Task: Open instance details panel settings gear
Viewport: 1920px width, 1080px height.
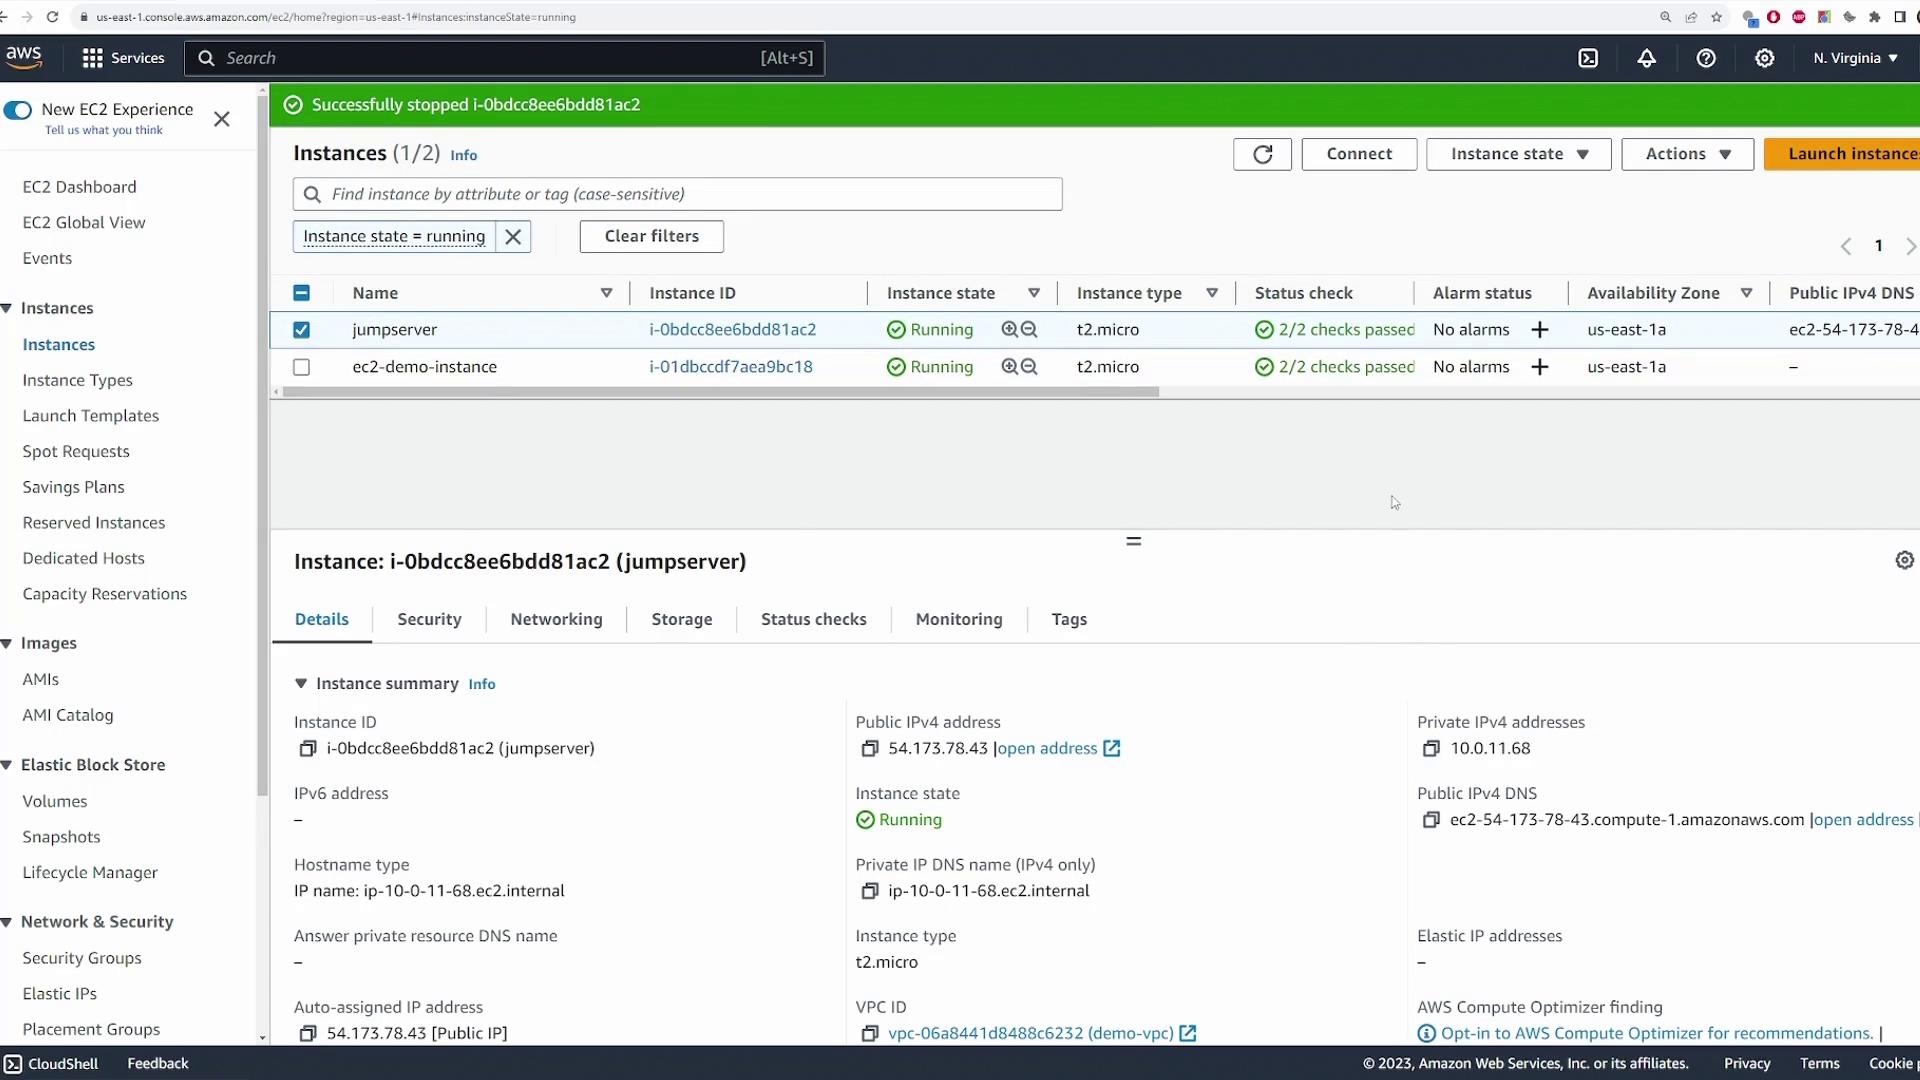Action: (1904, 561)
